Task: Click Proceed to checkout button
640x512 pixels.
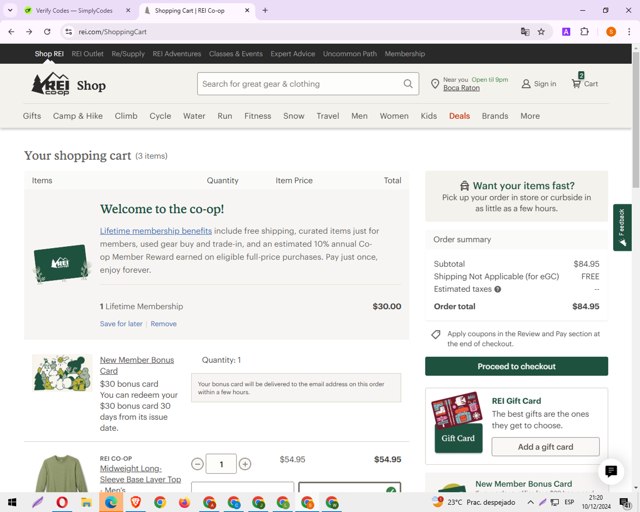Action: 516,366
